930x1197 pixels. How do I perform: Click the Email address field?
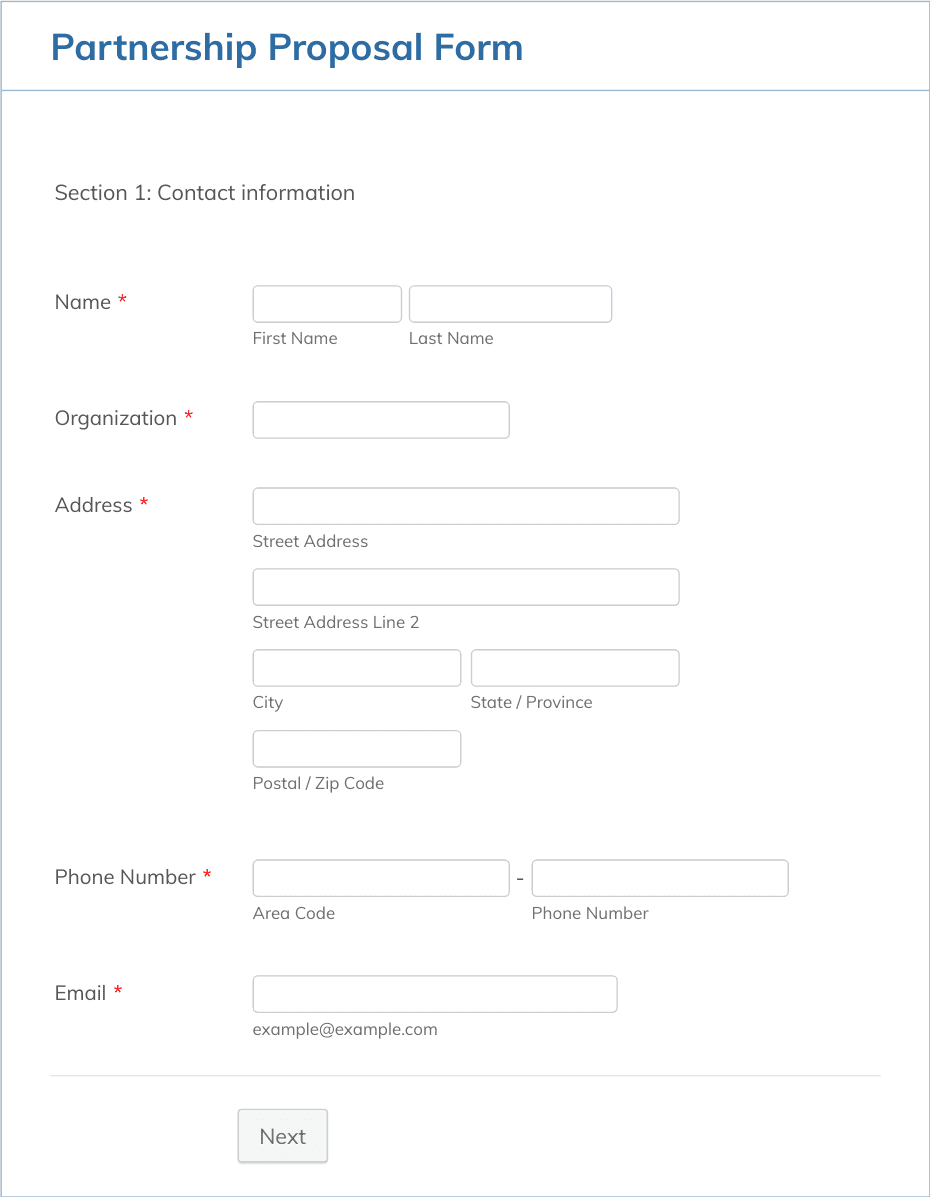(x=434, y=994)
